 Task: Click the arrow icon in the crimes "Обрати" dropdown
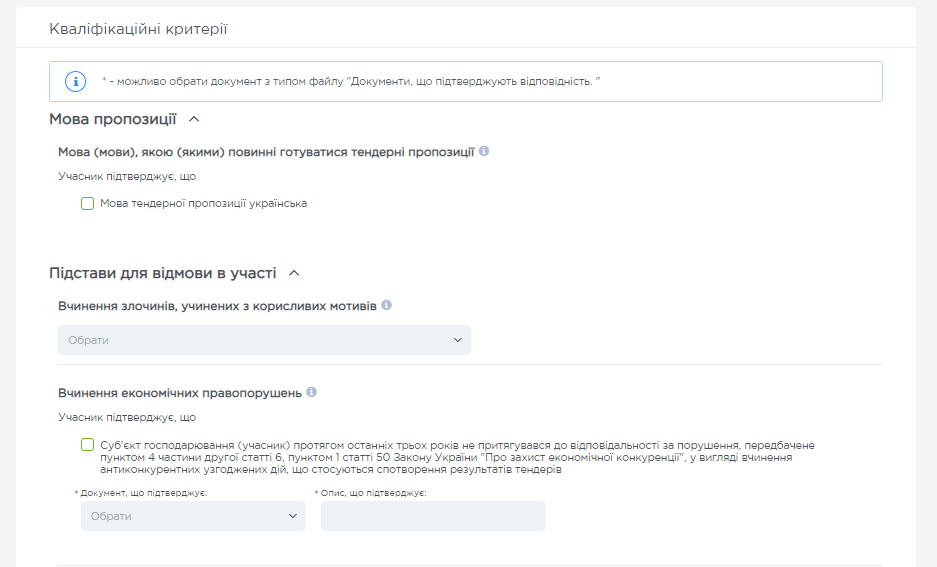pyautogui.click(x=458, y=340)
